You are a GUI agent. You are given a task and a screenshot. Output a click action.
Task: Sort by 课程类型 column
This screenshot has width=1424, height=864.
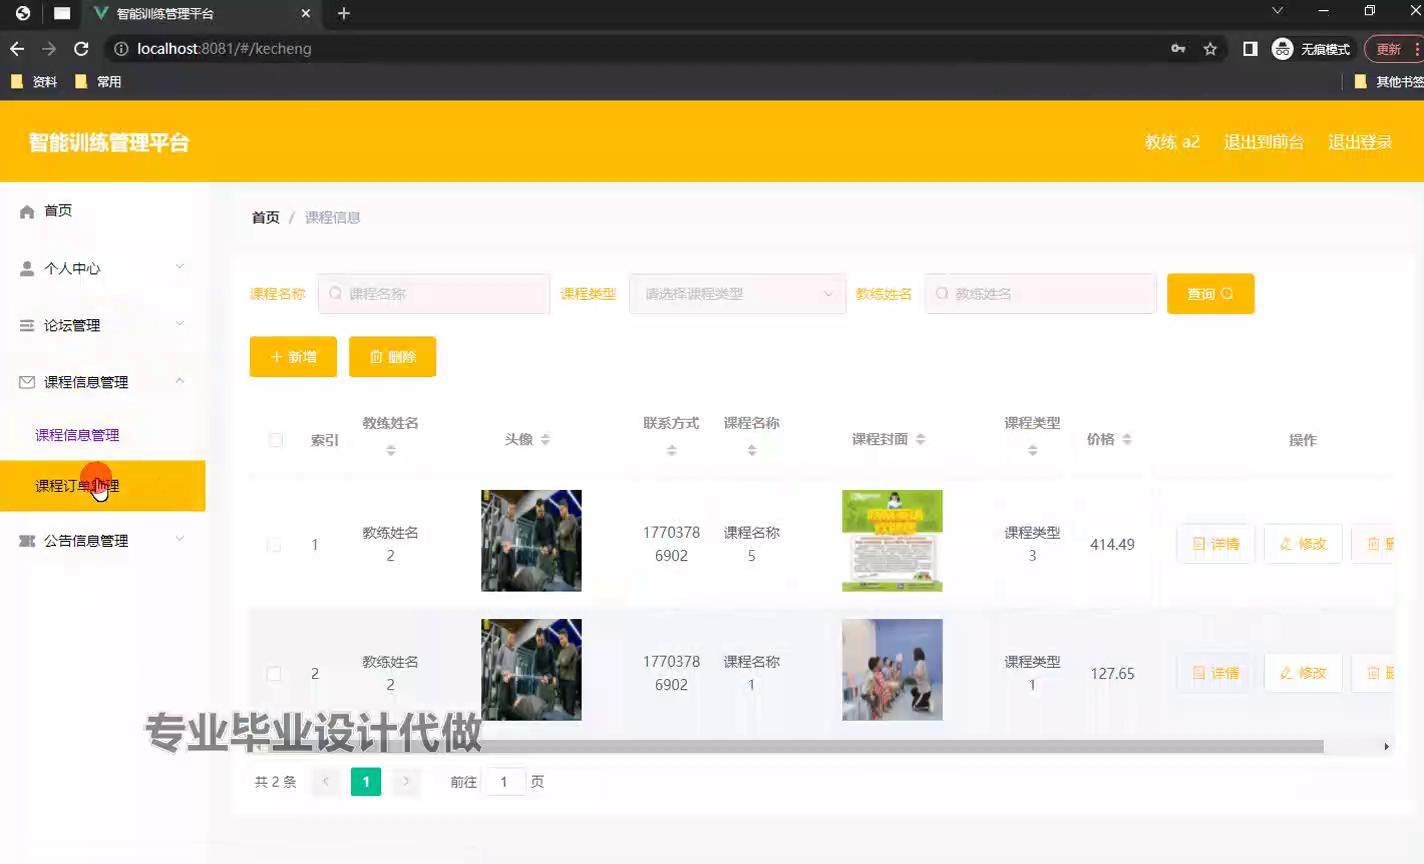pos(1033,451)
